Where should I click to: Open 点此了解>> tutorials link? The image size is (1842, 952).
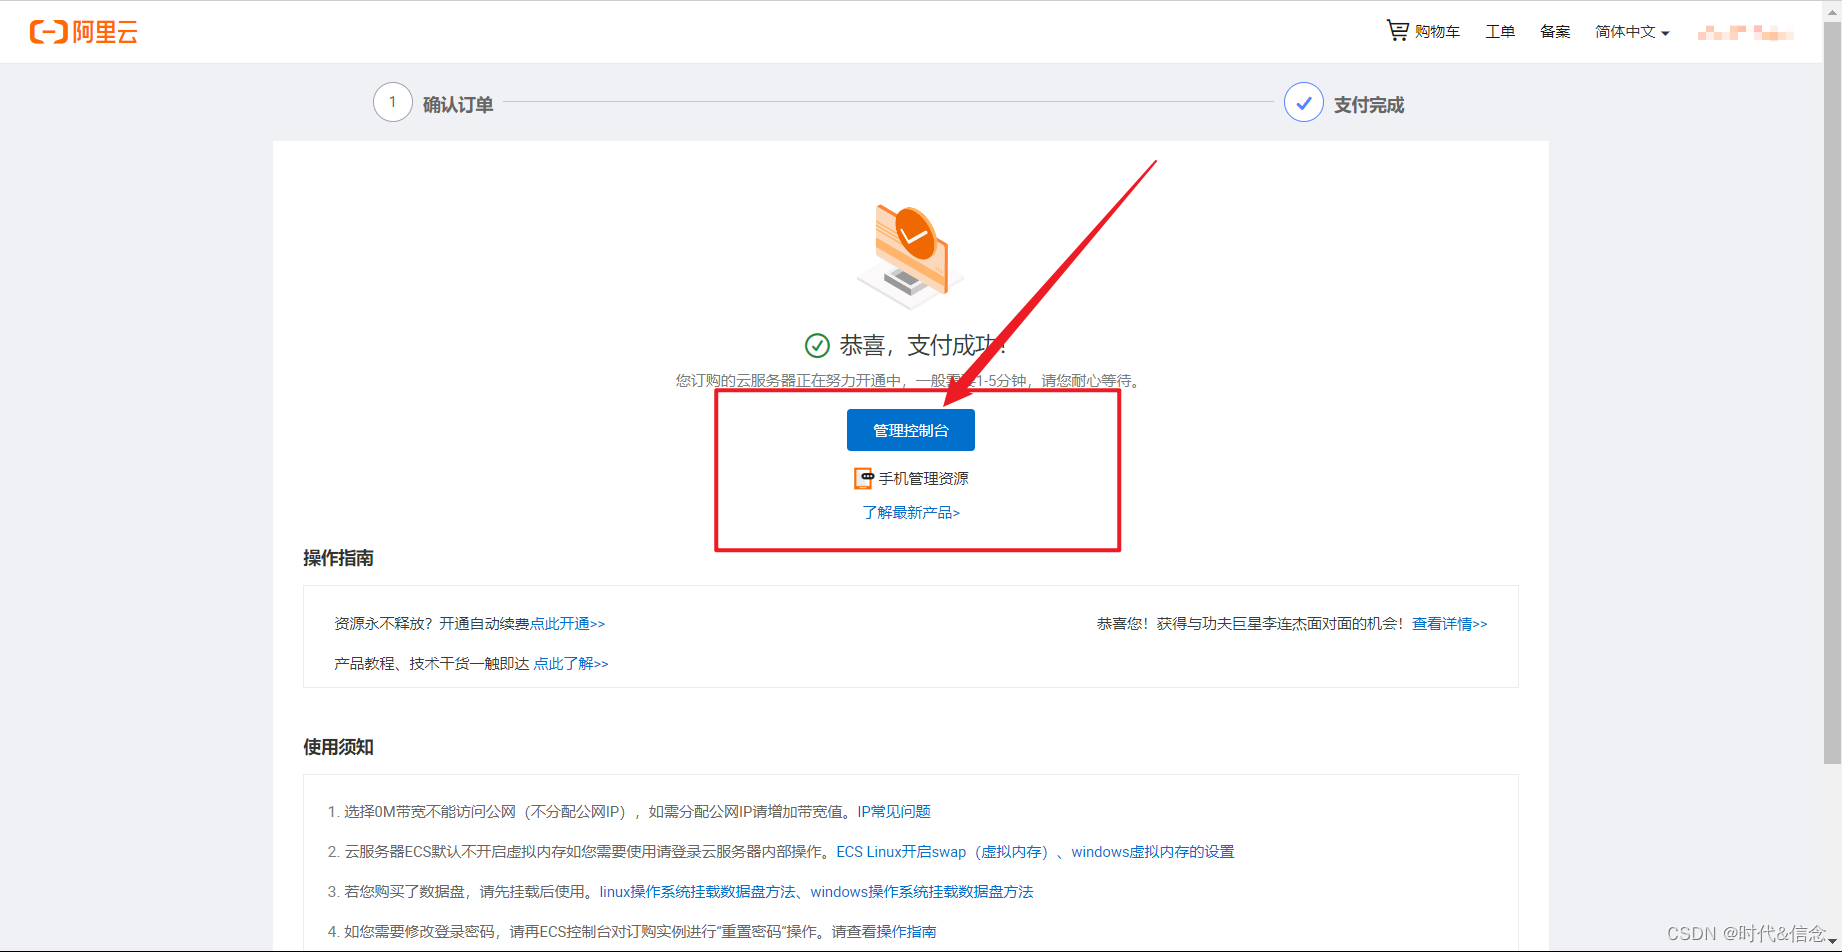[x=571, y=664]
